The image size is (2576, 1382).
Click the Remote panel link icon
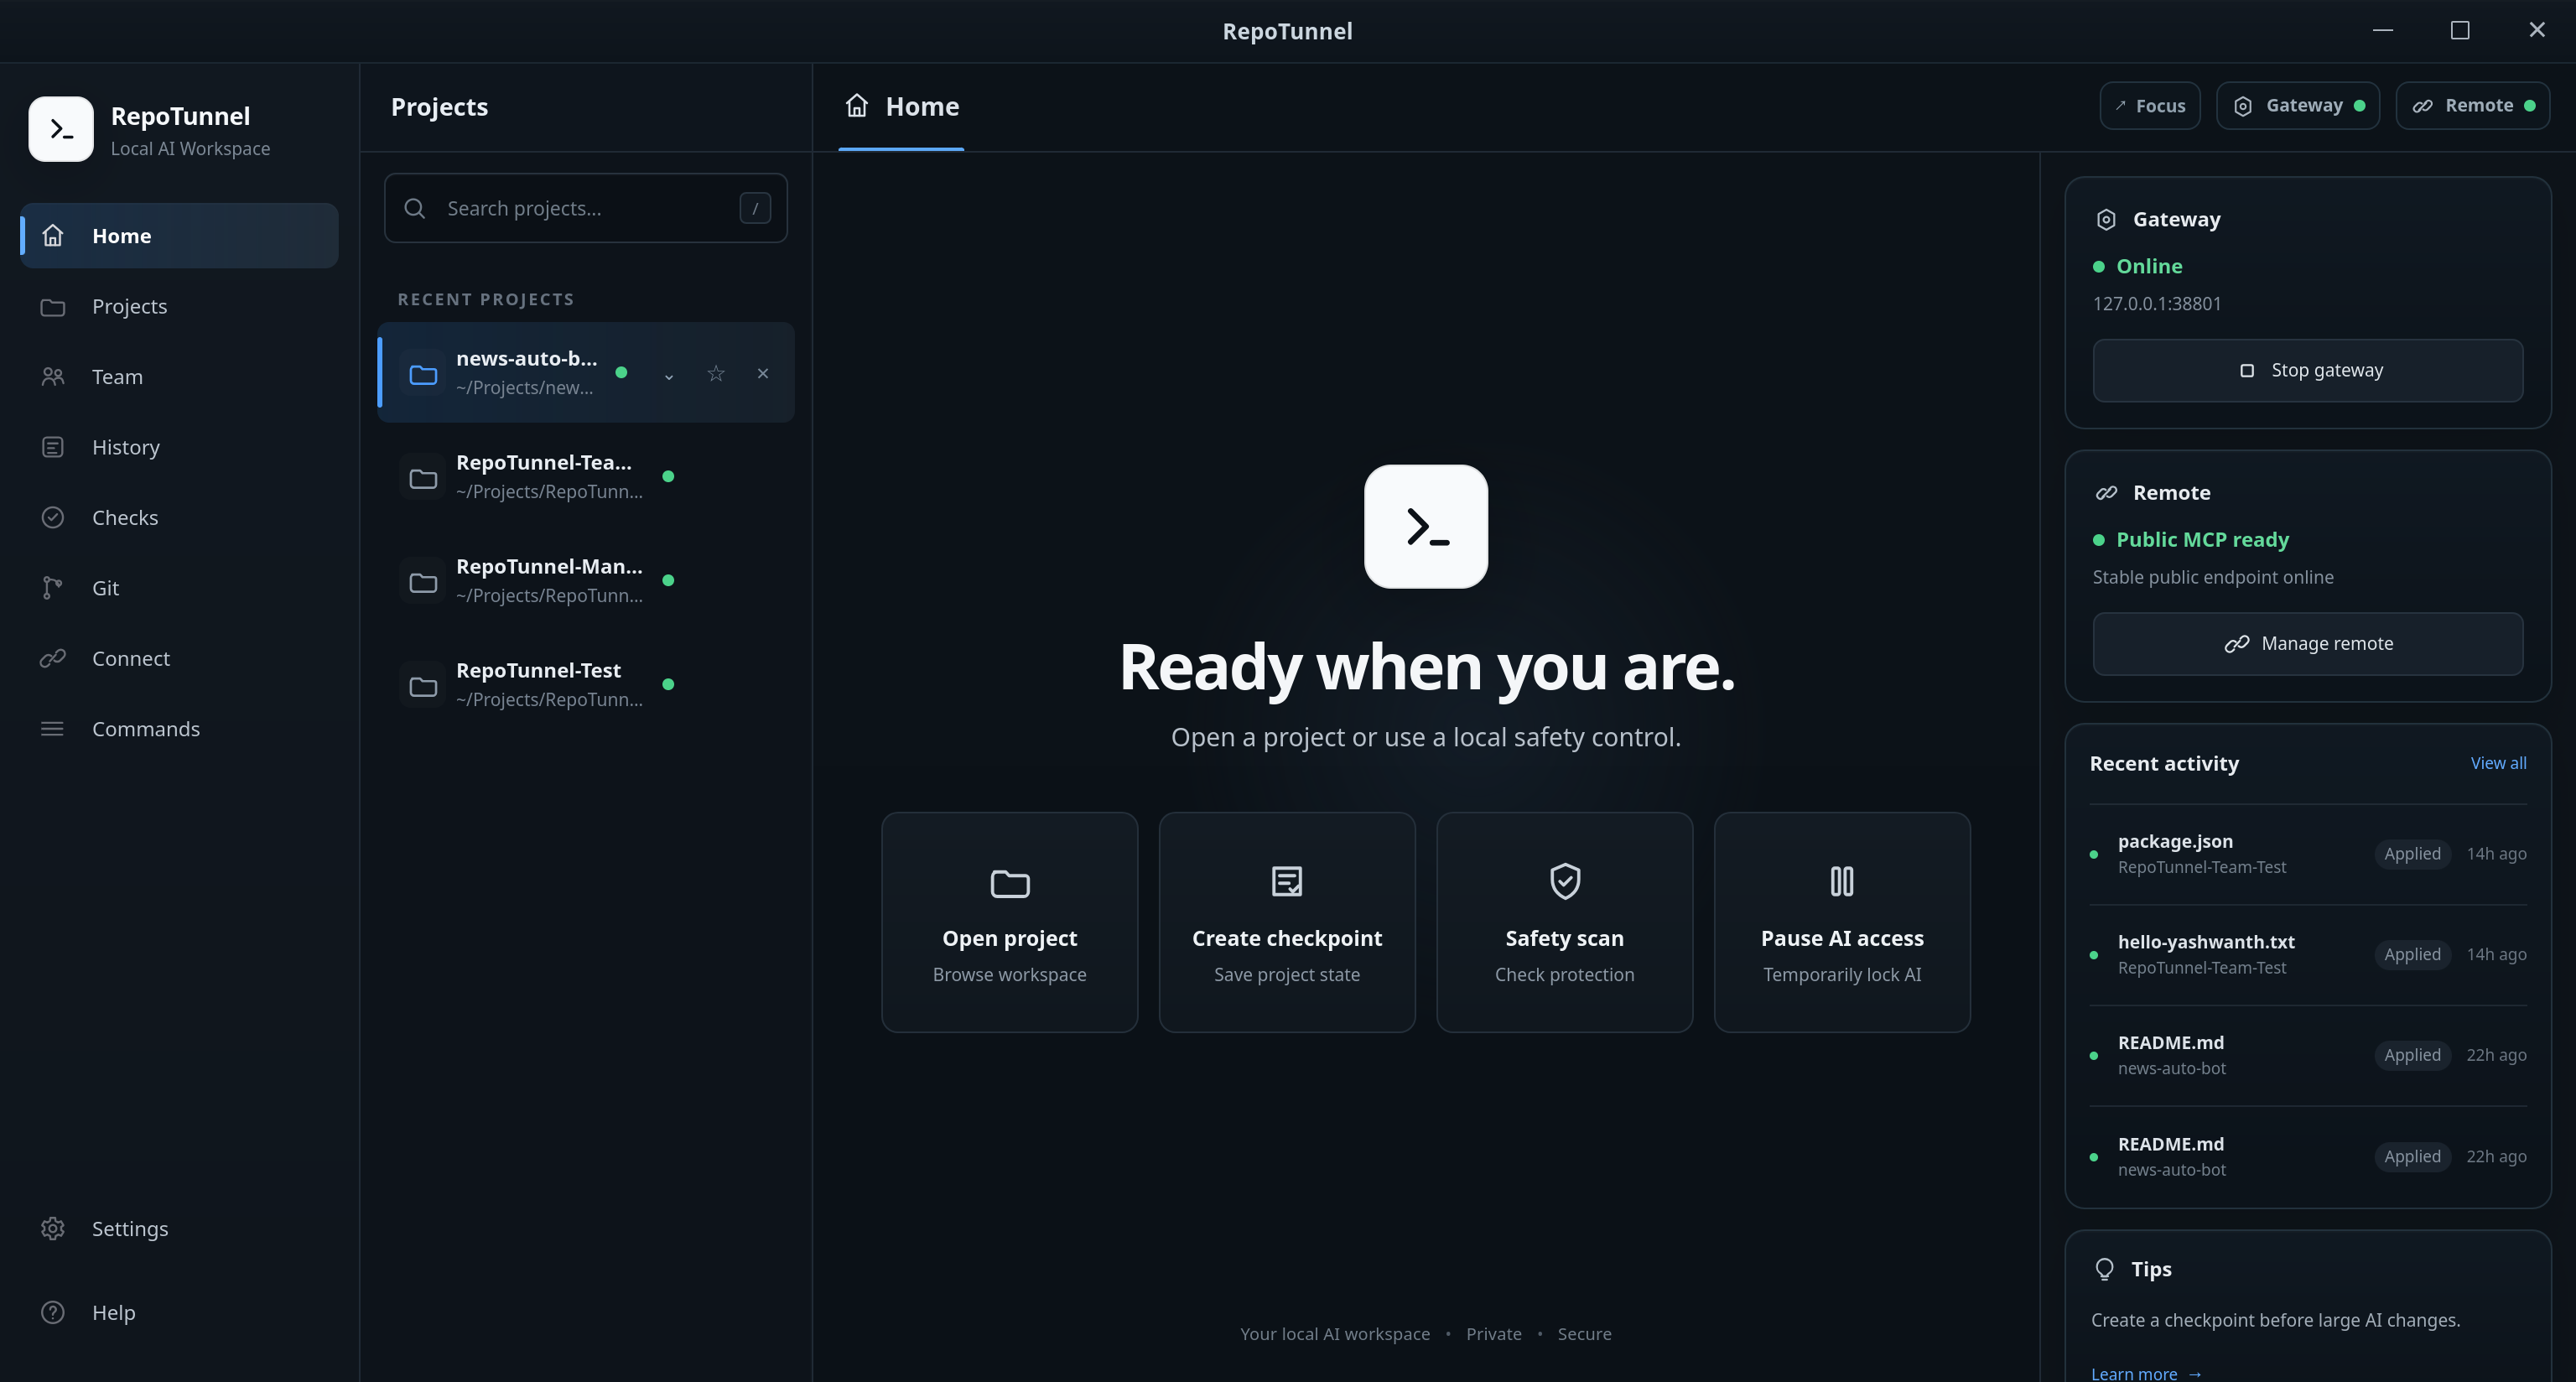point(2106,493)
